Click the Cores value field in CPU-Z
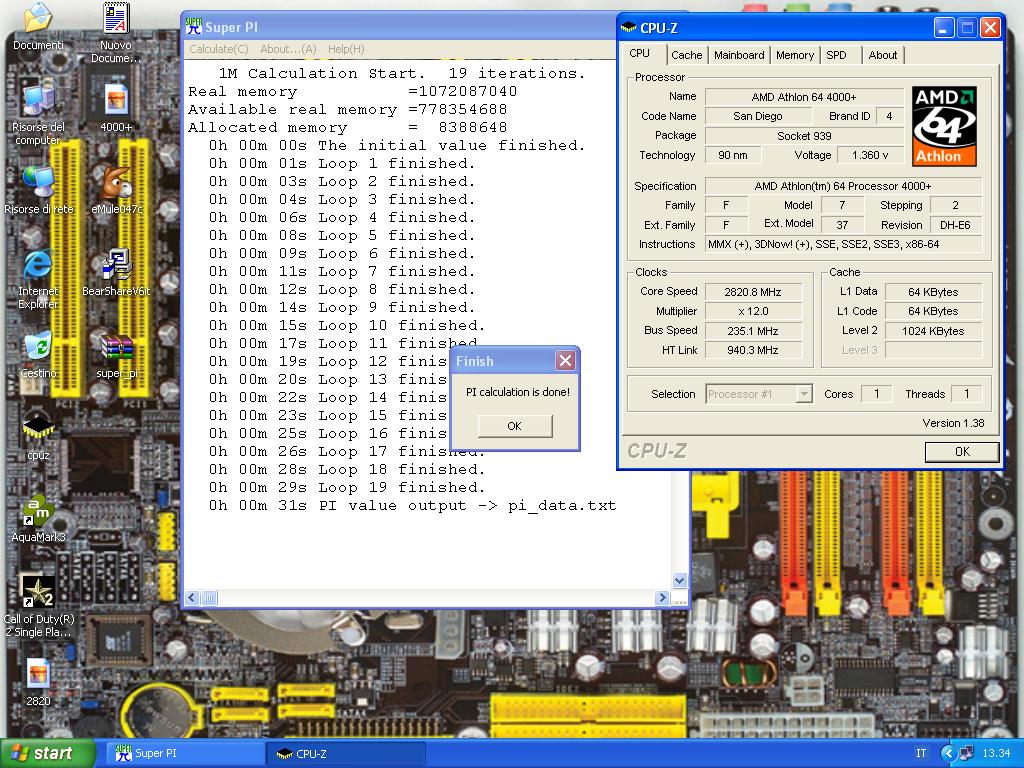Viewport: 1024px width, 768px height. pos(876,394)
